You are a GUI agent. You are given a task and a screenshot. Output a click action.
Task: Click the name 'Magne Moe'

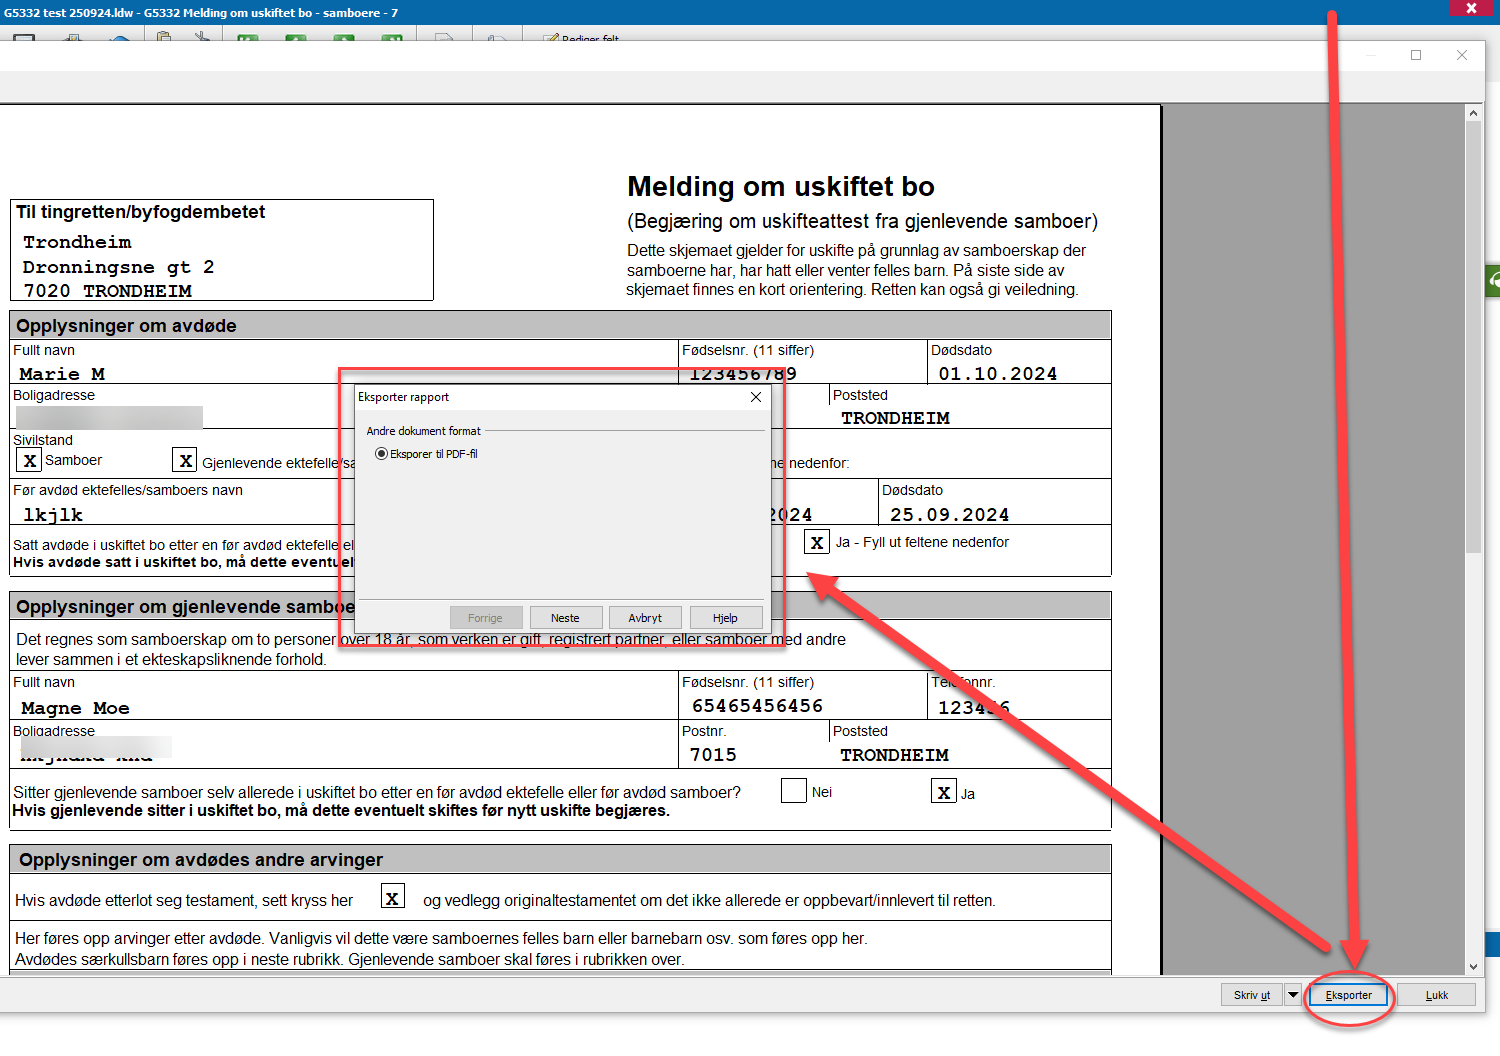75,708
